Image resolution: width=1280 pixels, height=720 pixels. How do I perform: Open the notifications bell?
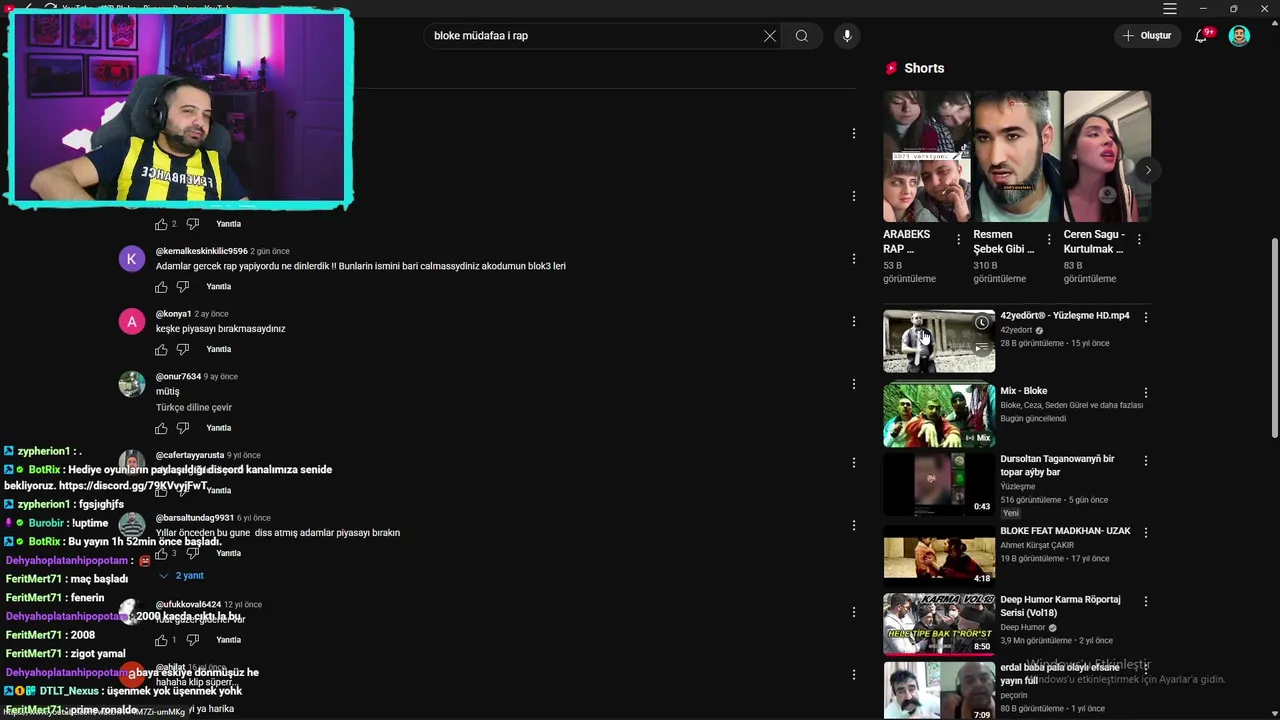1201,36
